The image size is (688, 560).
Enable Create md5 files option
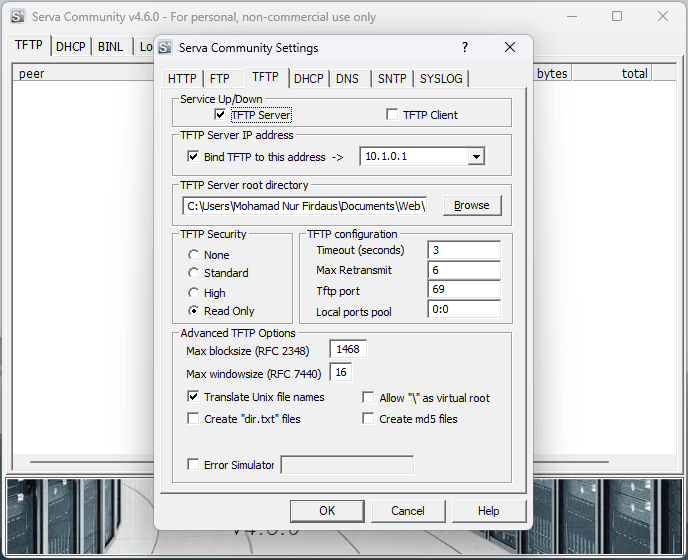tap(368, 419)
